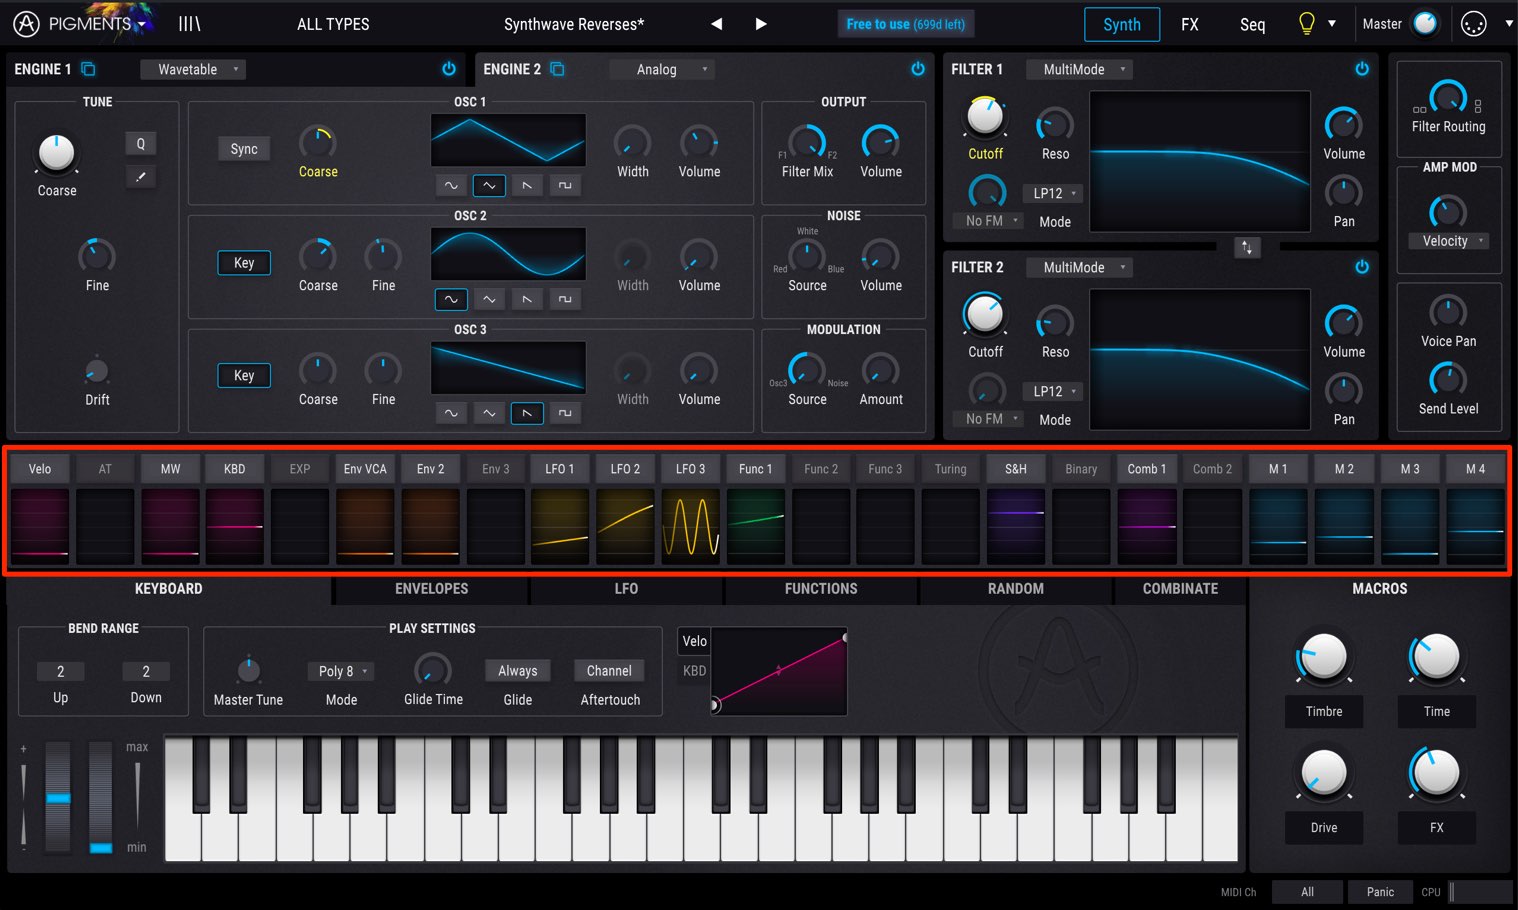Copy Engine 1 settings icon

click(x=88, y=69)
